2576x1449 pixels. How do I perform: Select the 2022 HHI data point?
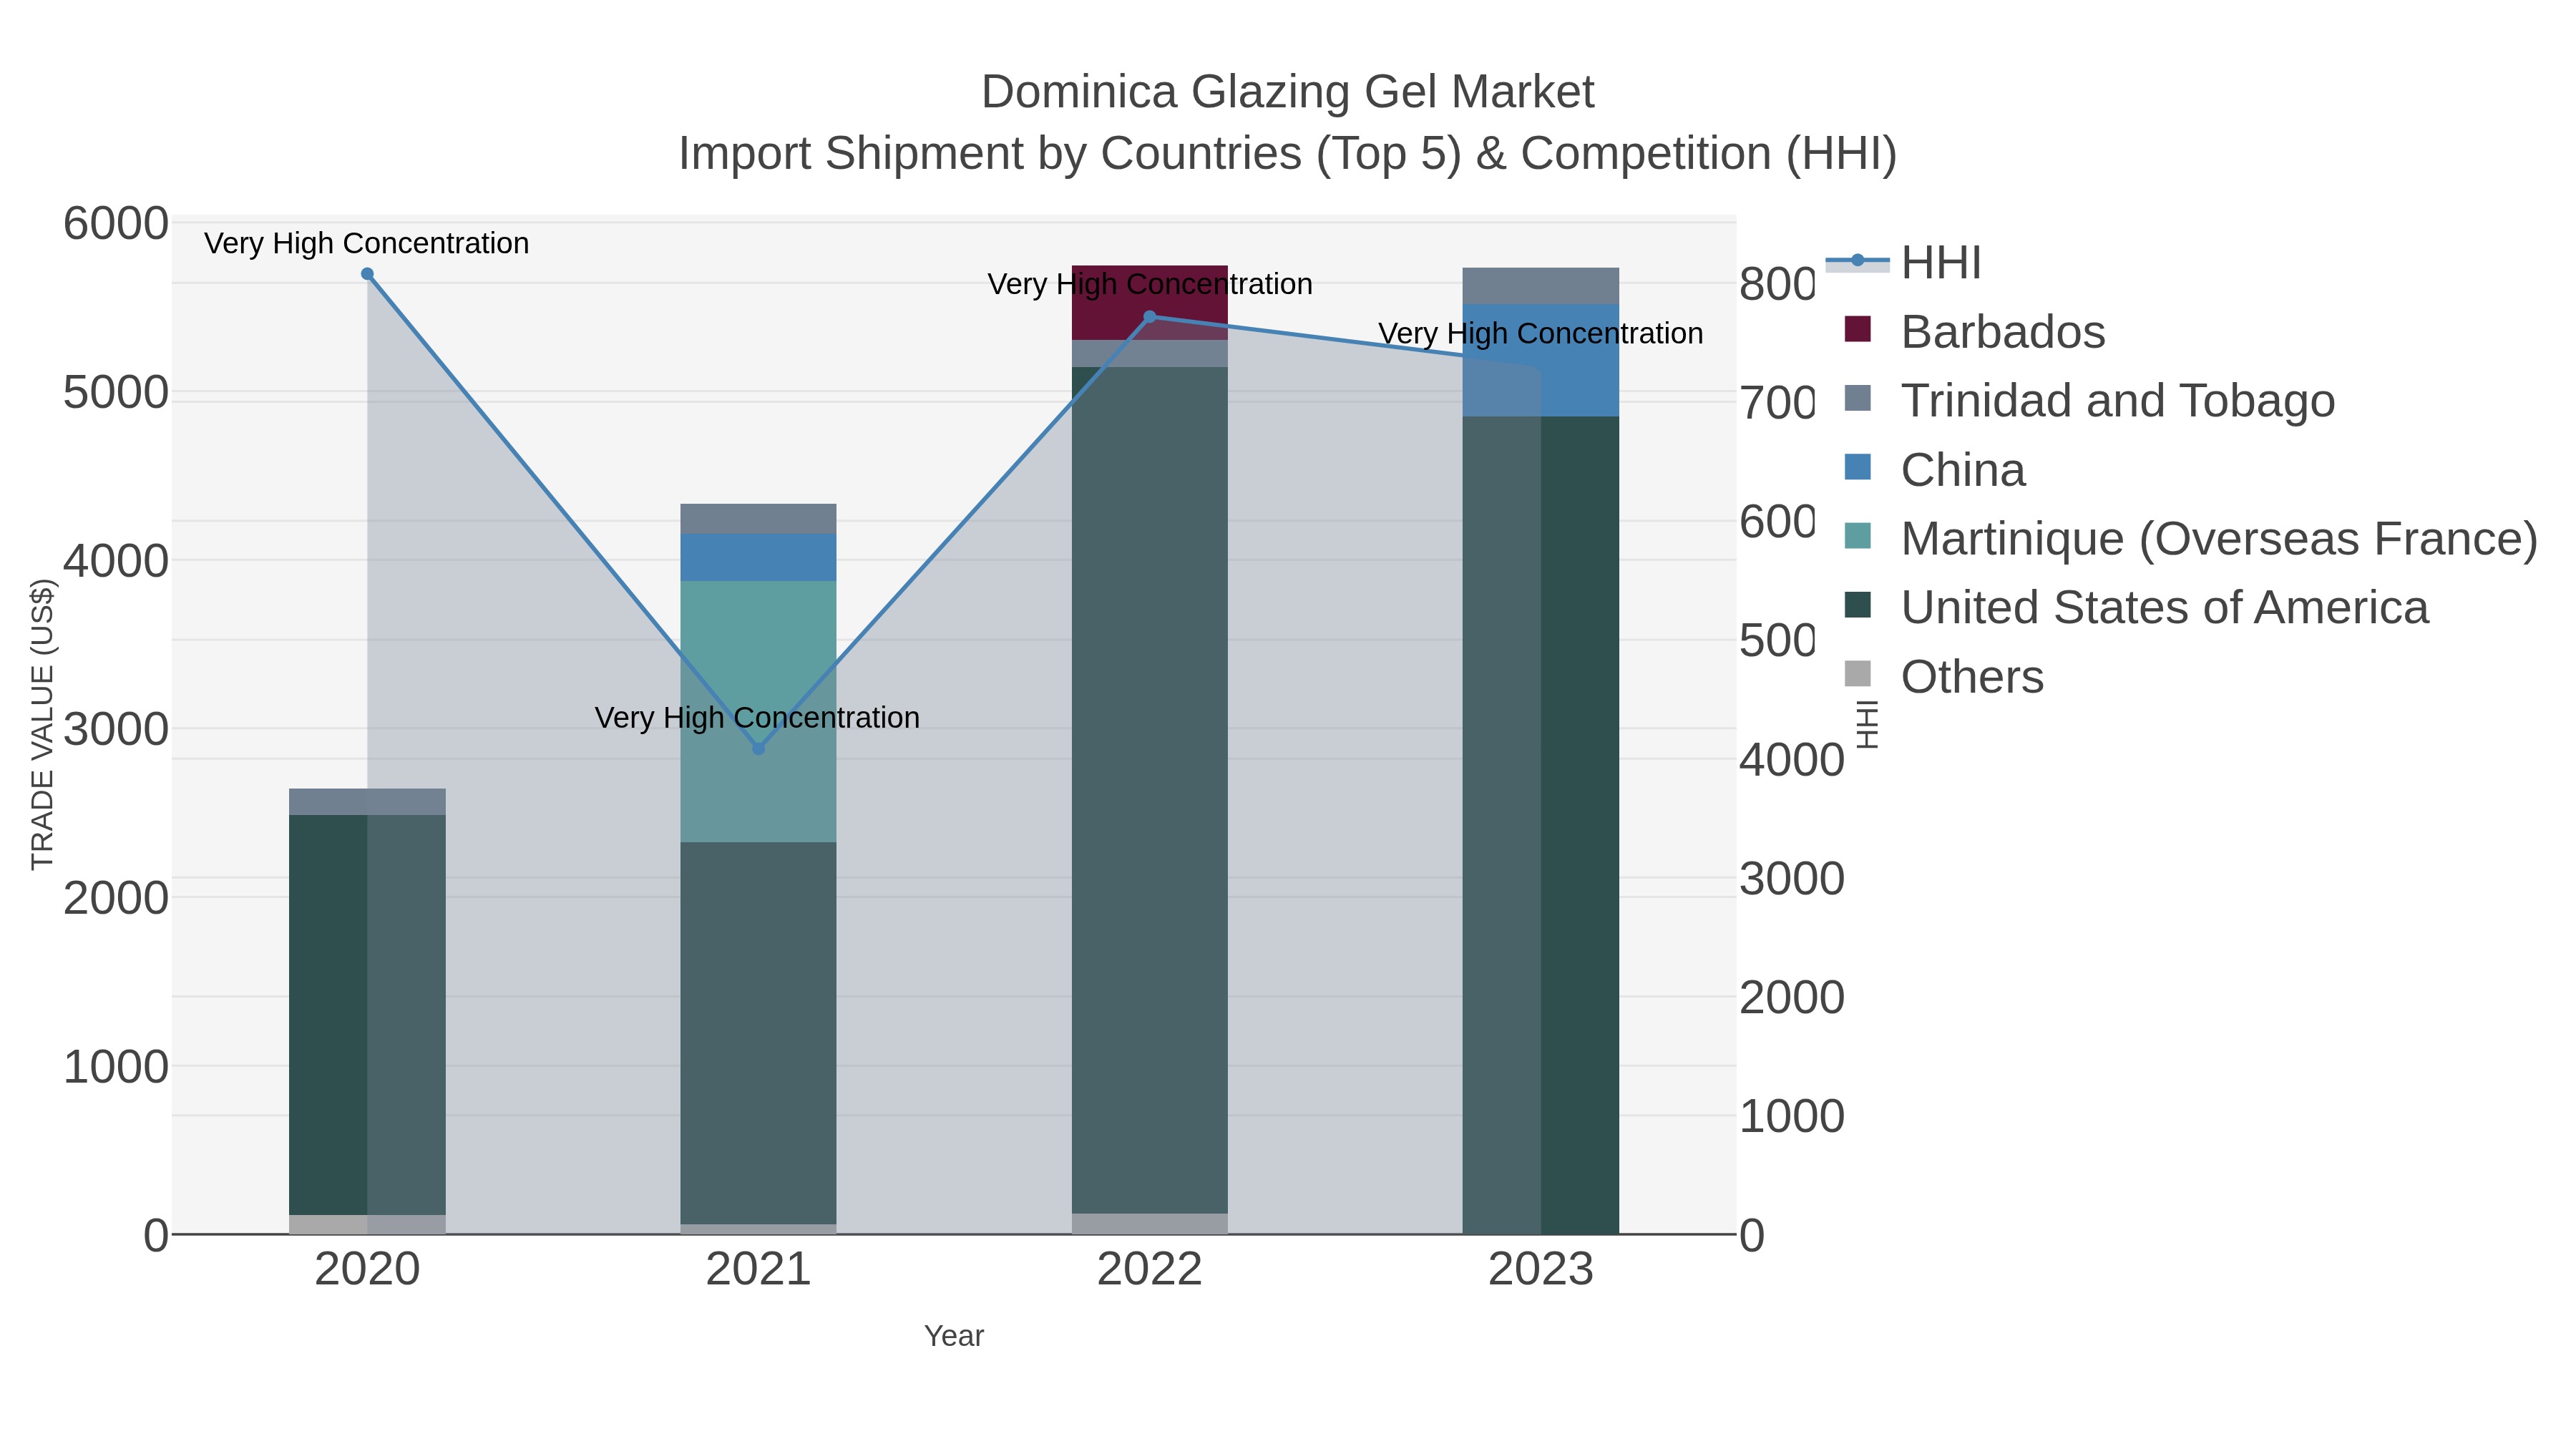tap(1150, 317)
